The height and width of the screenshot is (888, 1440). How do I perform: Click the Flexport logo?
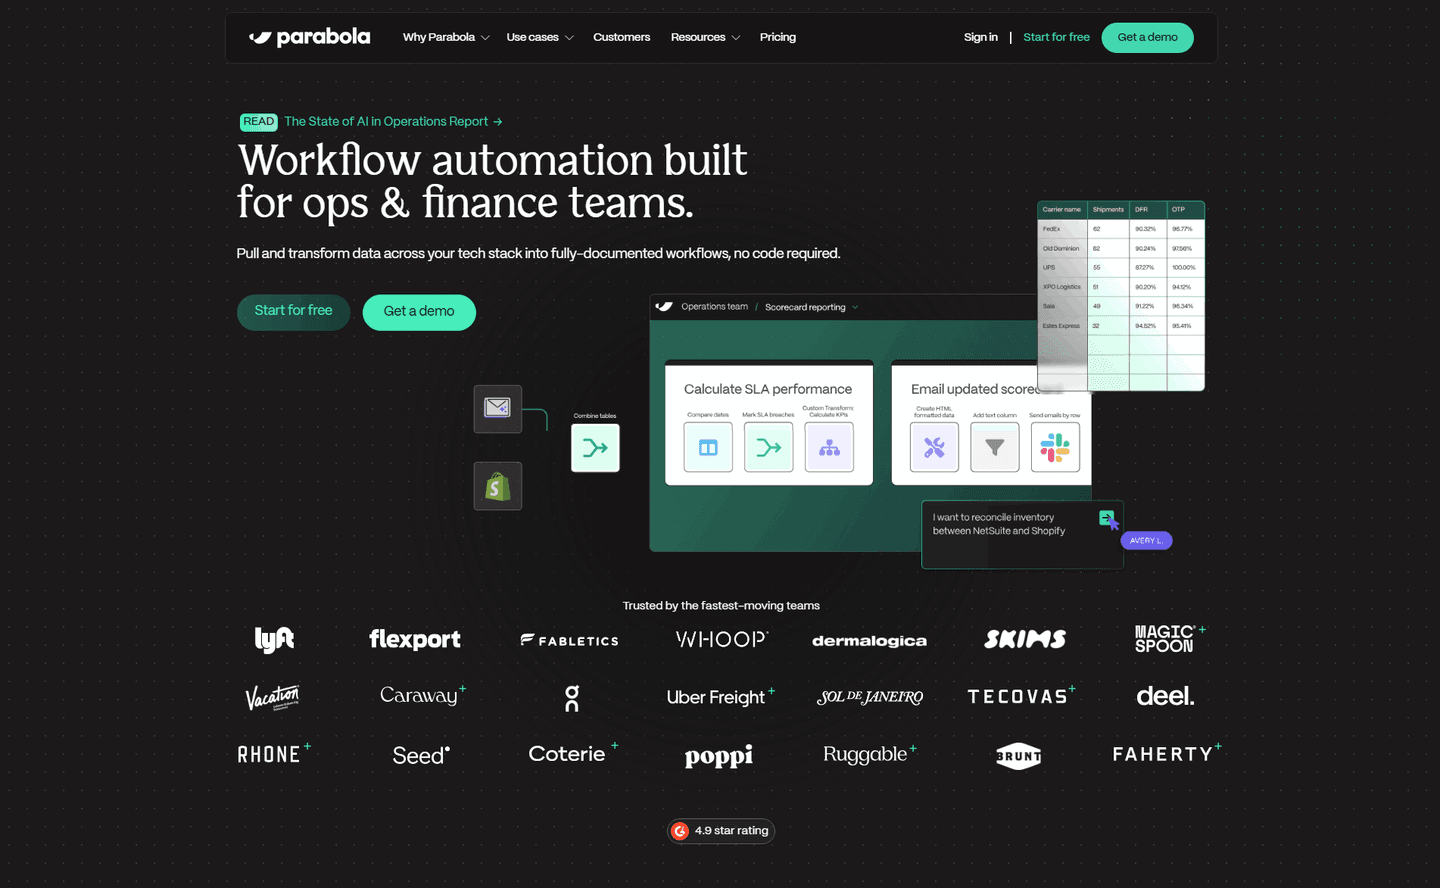click(415, 639)
